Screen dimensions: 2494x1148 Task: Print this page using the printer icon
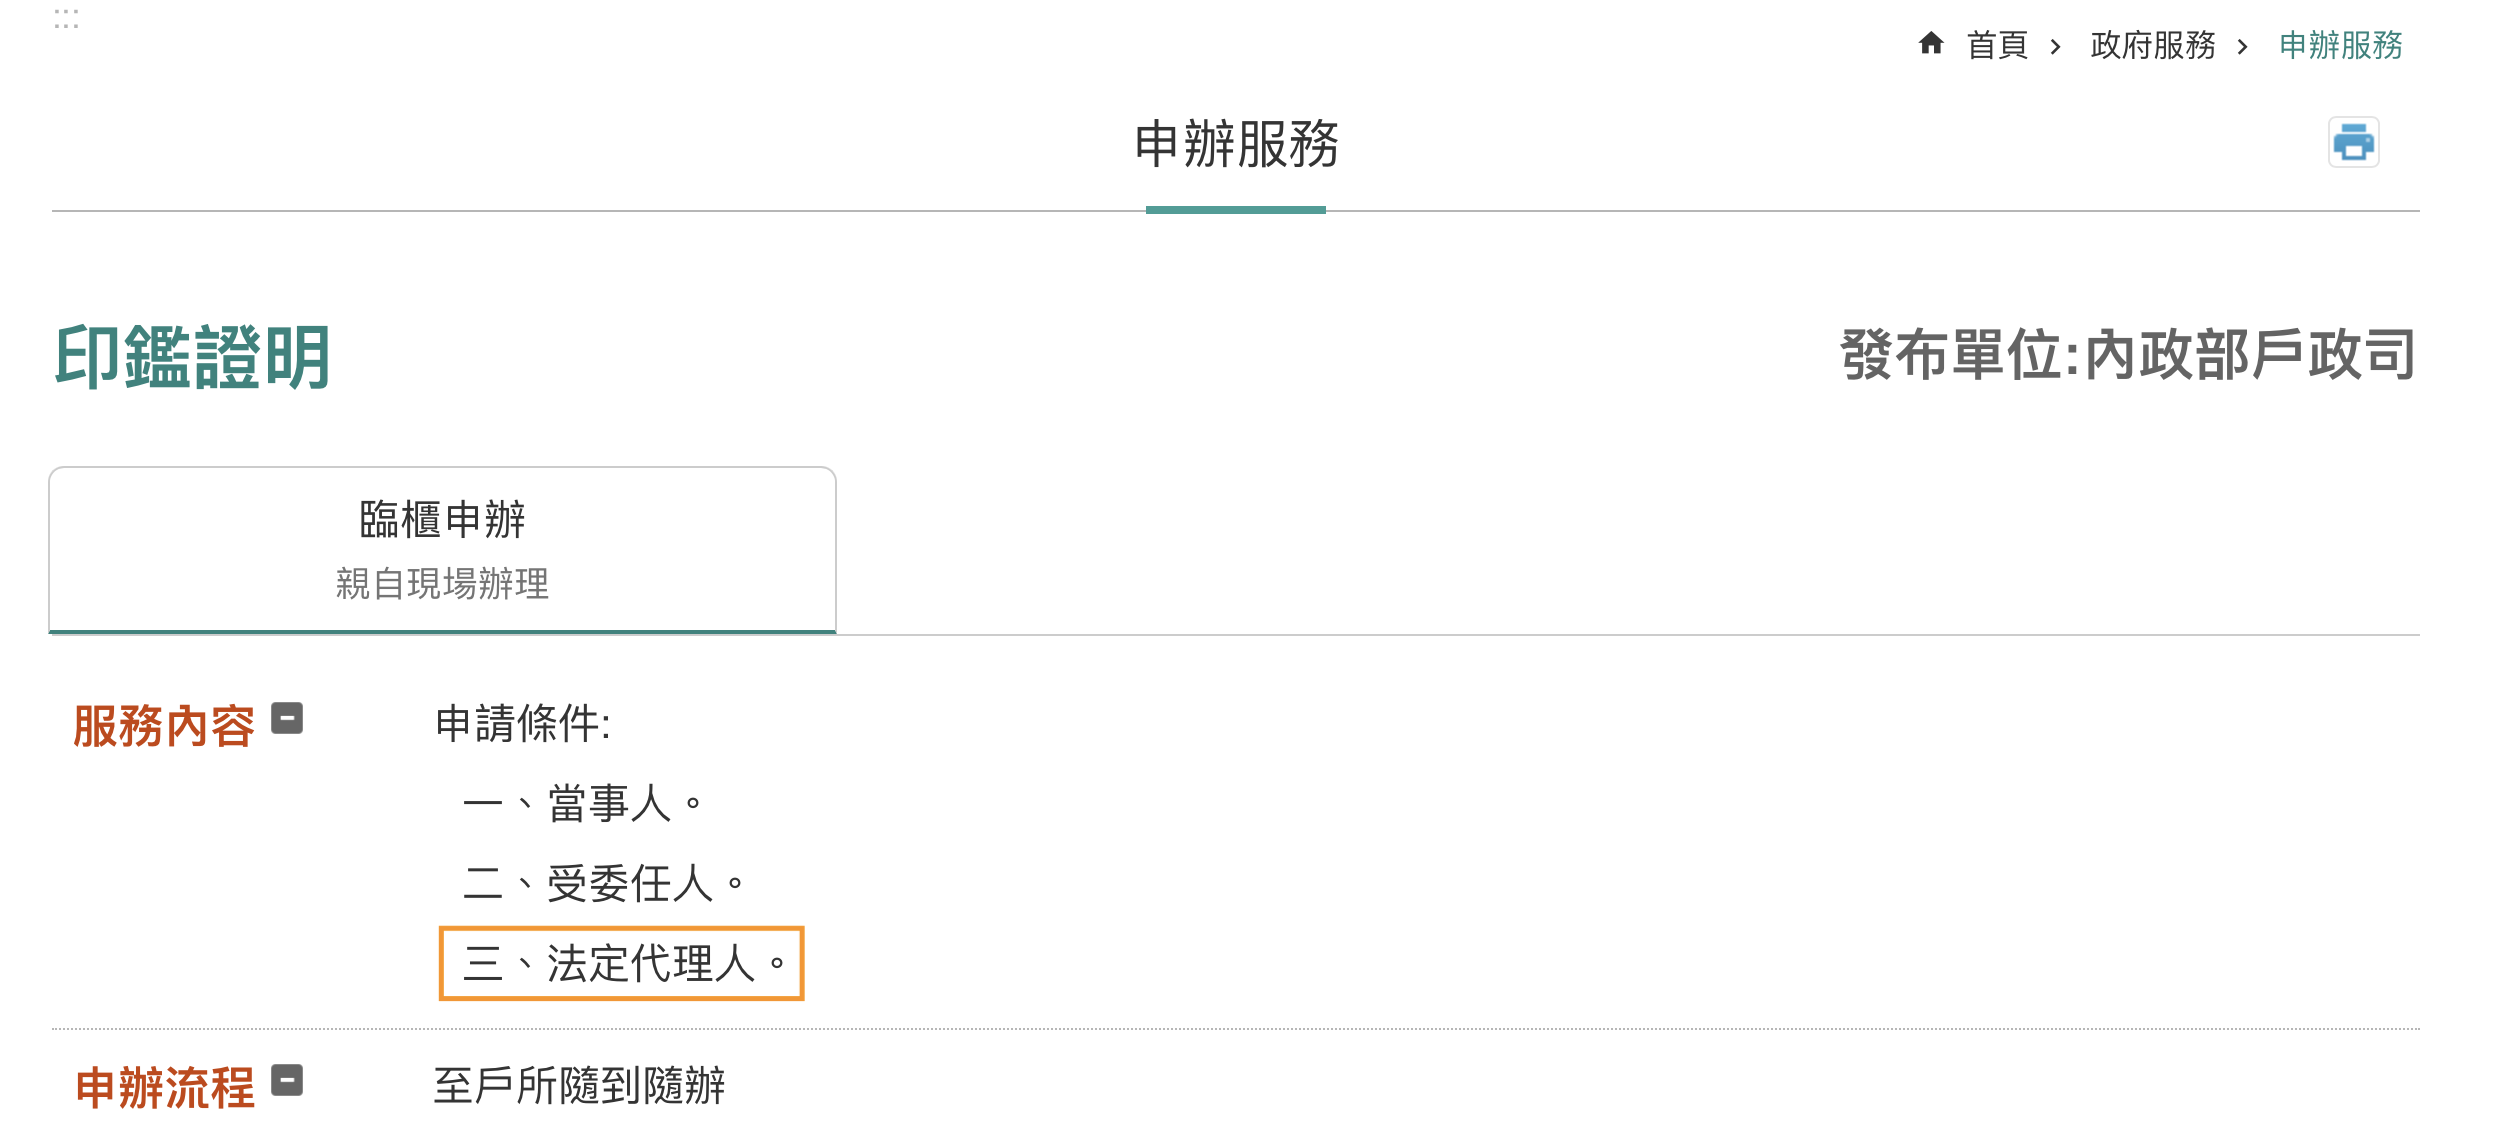click(x=2353, y=143)
